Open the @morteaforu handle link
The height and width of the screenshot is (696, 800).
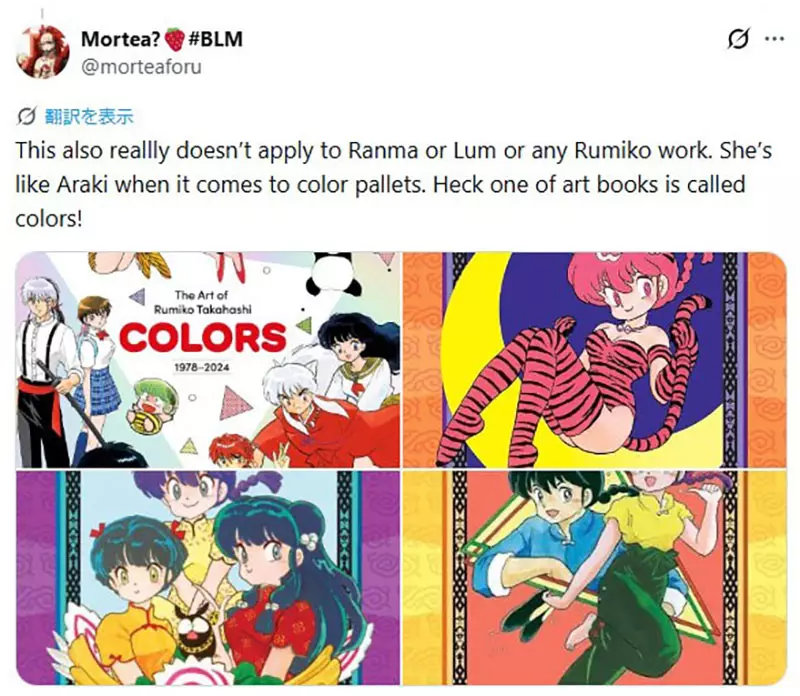coord(135,64)
